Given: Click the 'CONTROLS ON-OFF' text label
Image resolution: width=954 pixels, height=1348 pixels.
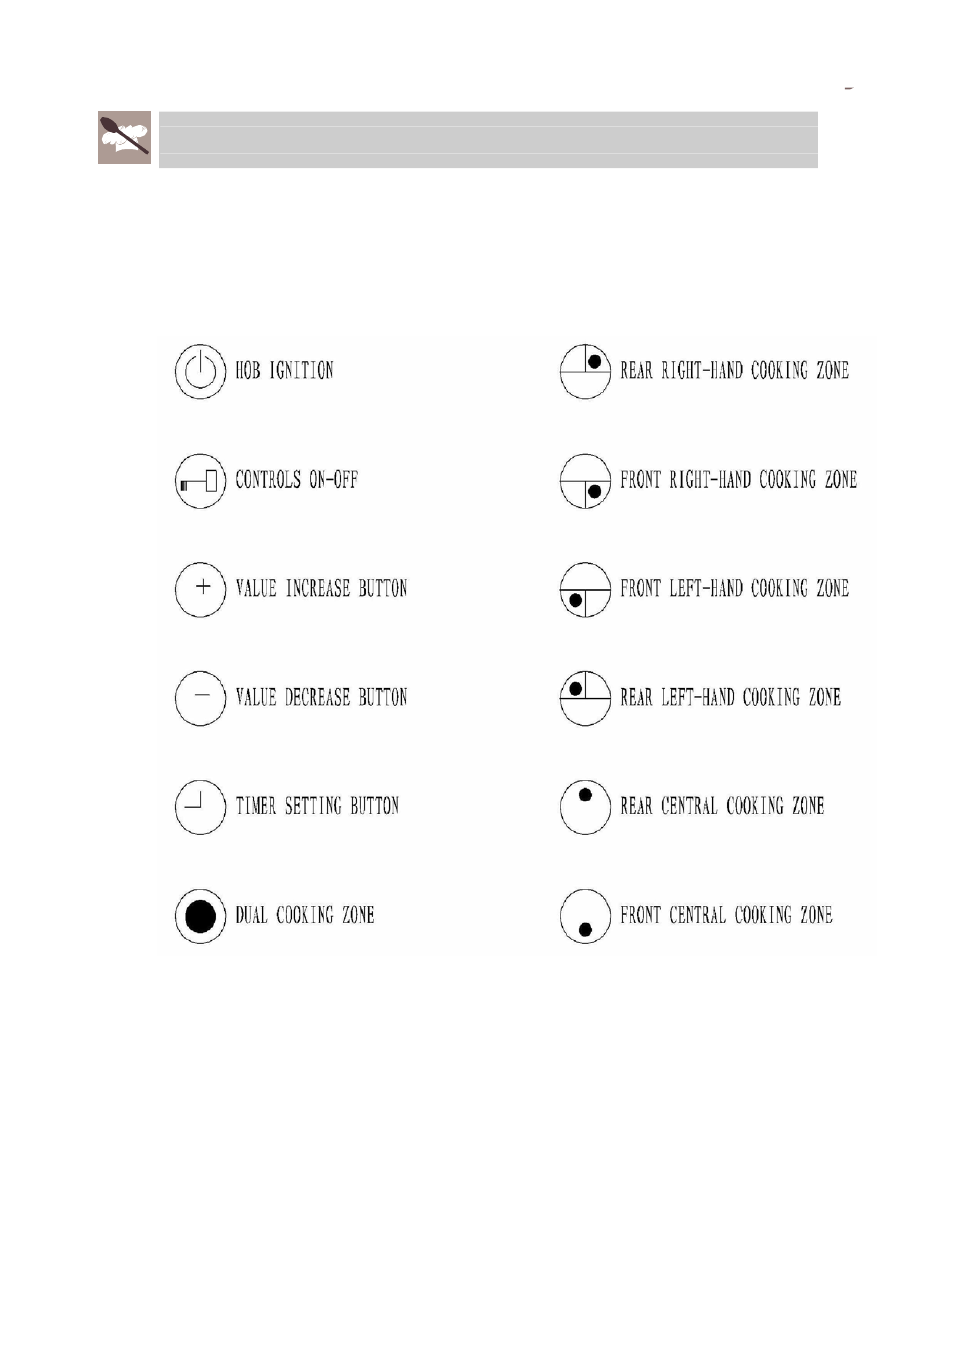Looking at the screenshot, I should pyautogui.click(x=296, y=480).
